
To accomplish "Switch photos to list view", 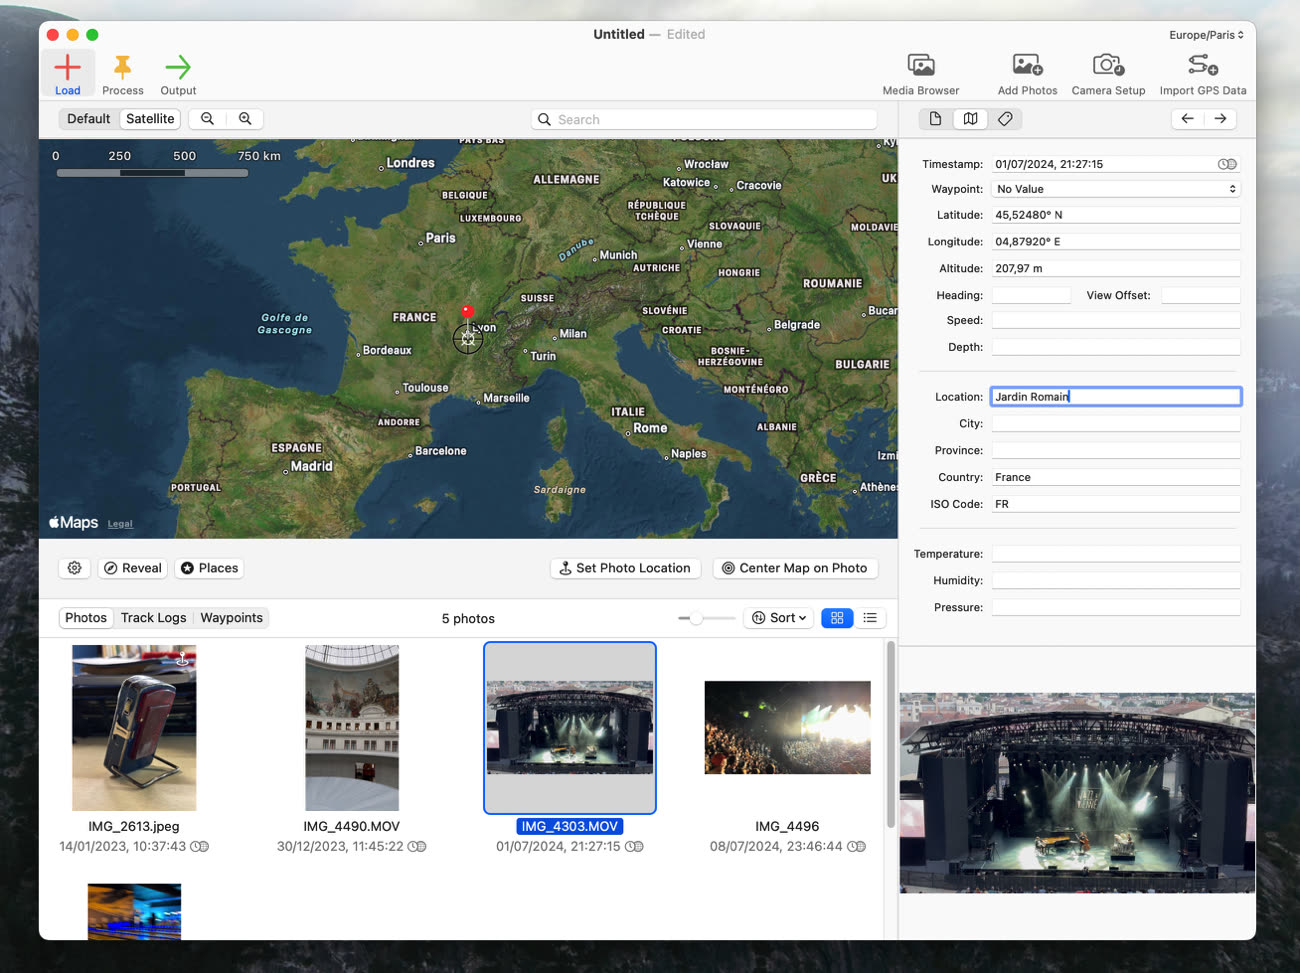I will click(x=870, y=618).
